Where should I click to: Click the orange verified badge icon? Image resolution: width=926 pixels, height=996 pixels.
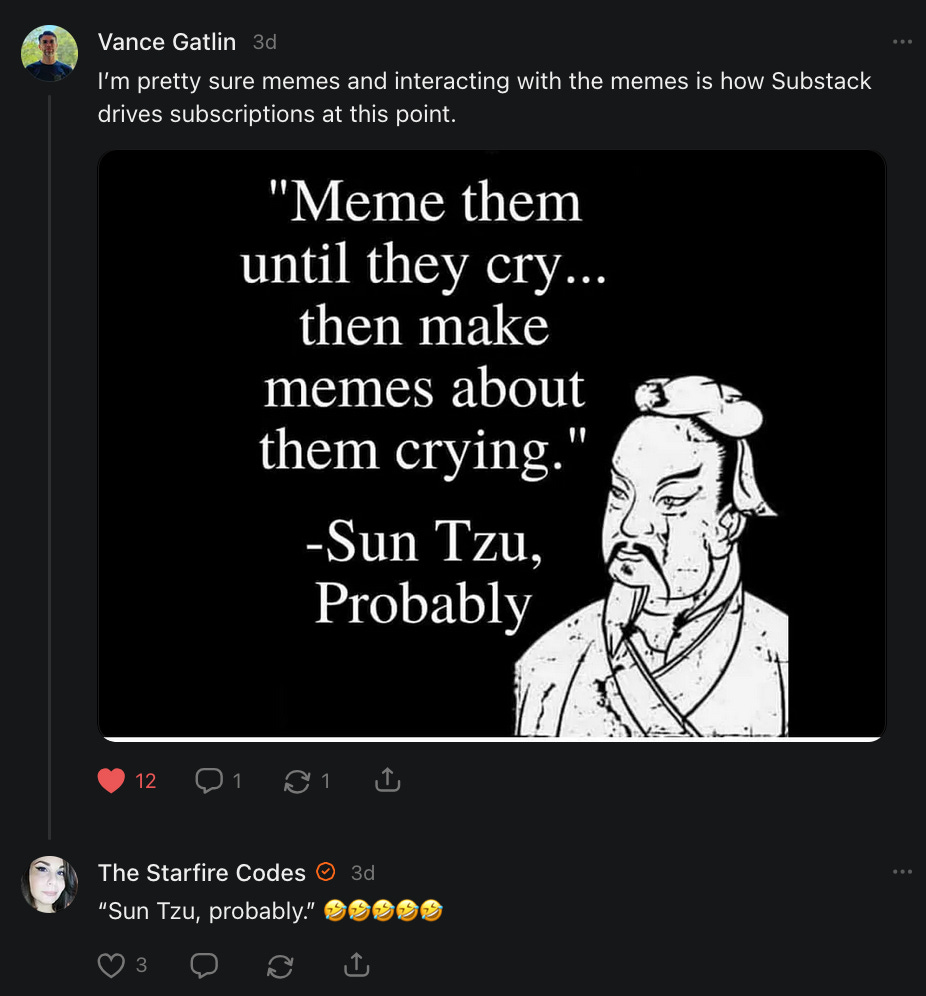click(325, 872)
